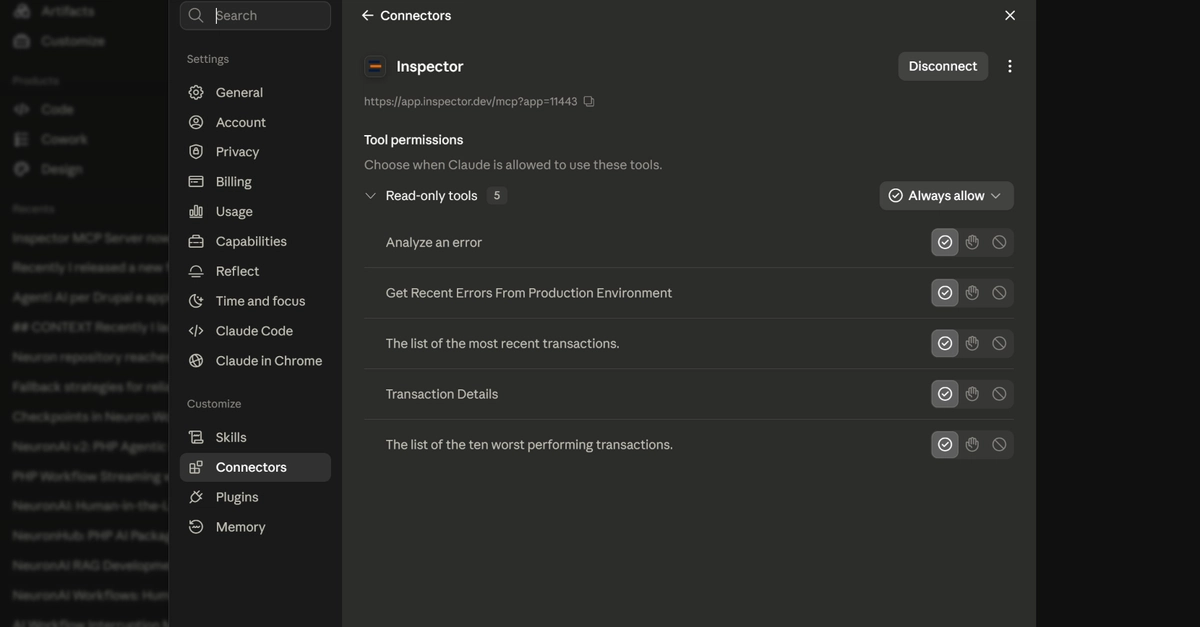
Task: Click the back arrow next to Connectors
Action: point(367,15)
